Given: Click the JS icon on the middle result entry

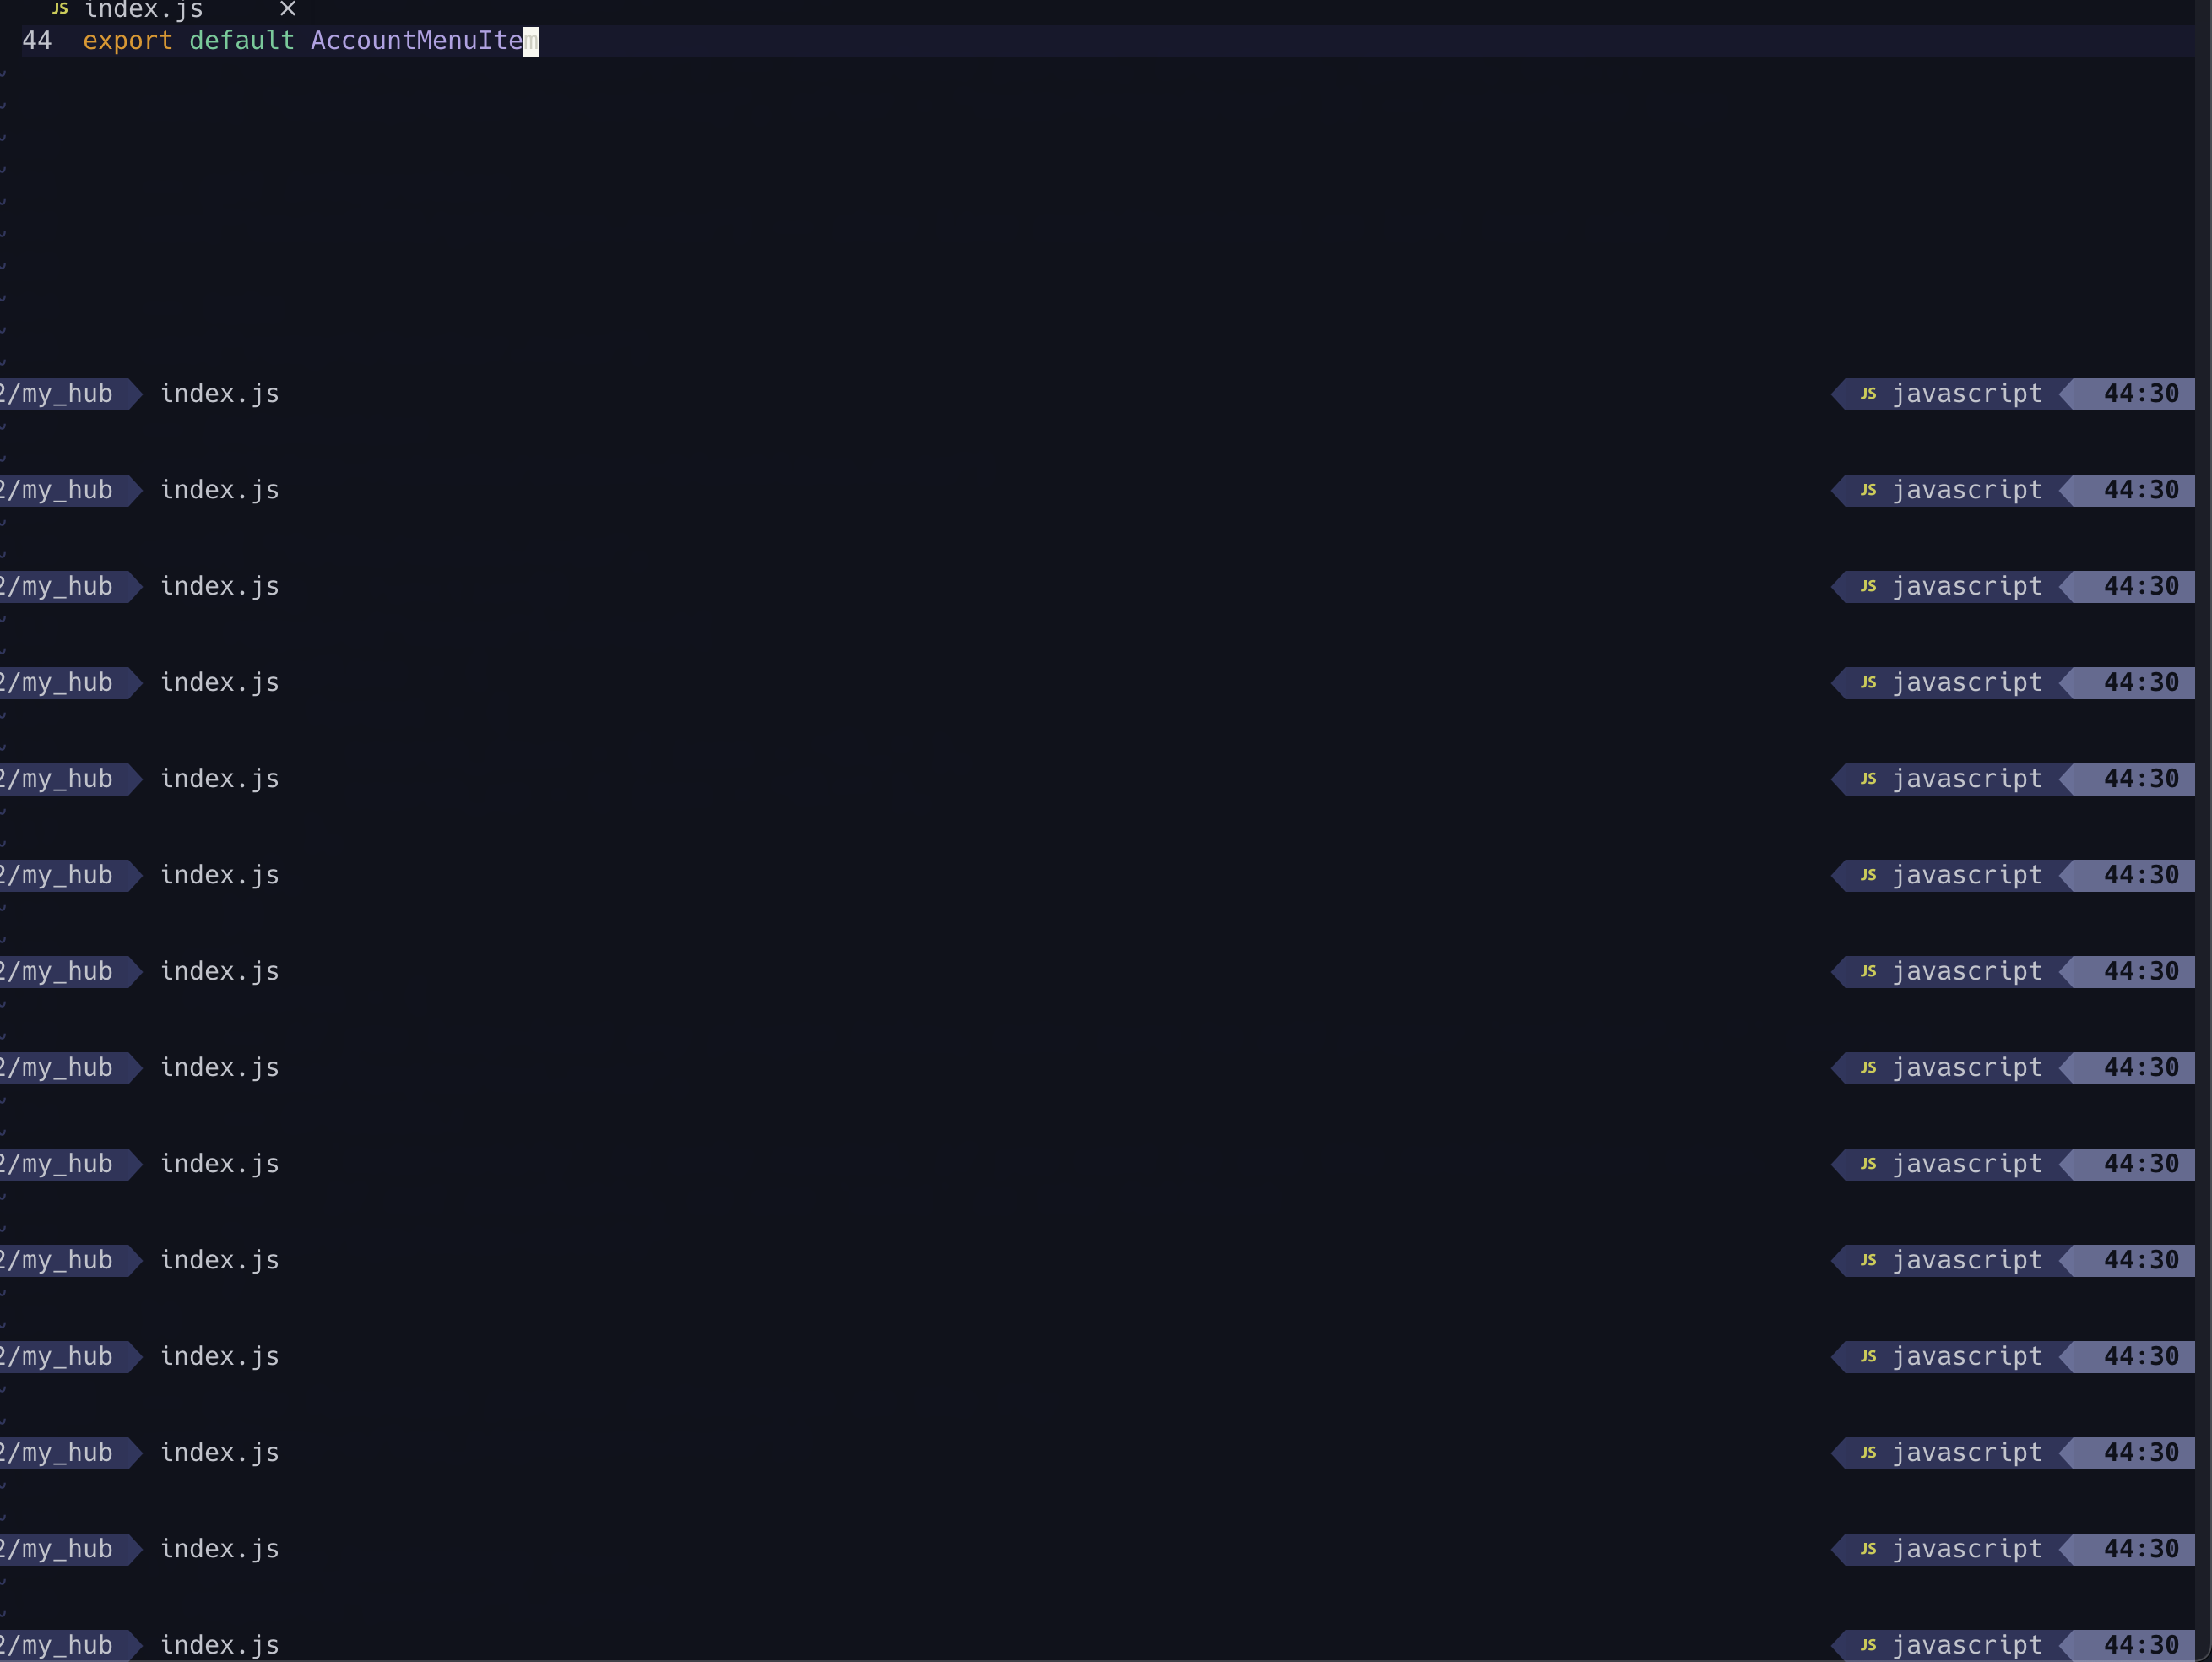Looking at the screenshot, I should pyautogui.click(x=1868, y=971).
